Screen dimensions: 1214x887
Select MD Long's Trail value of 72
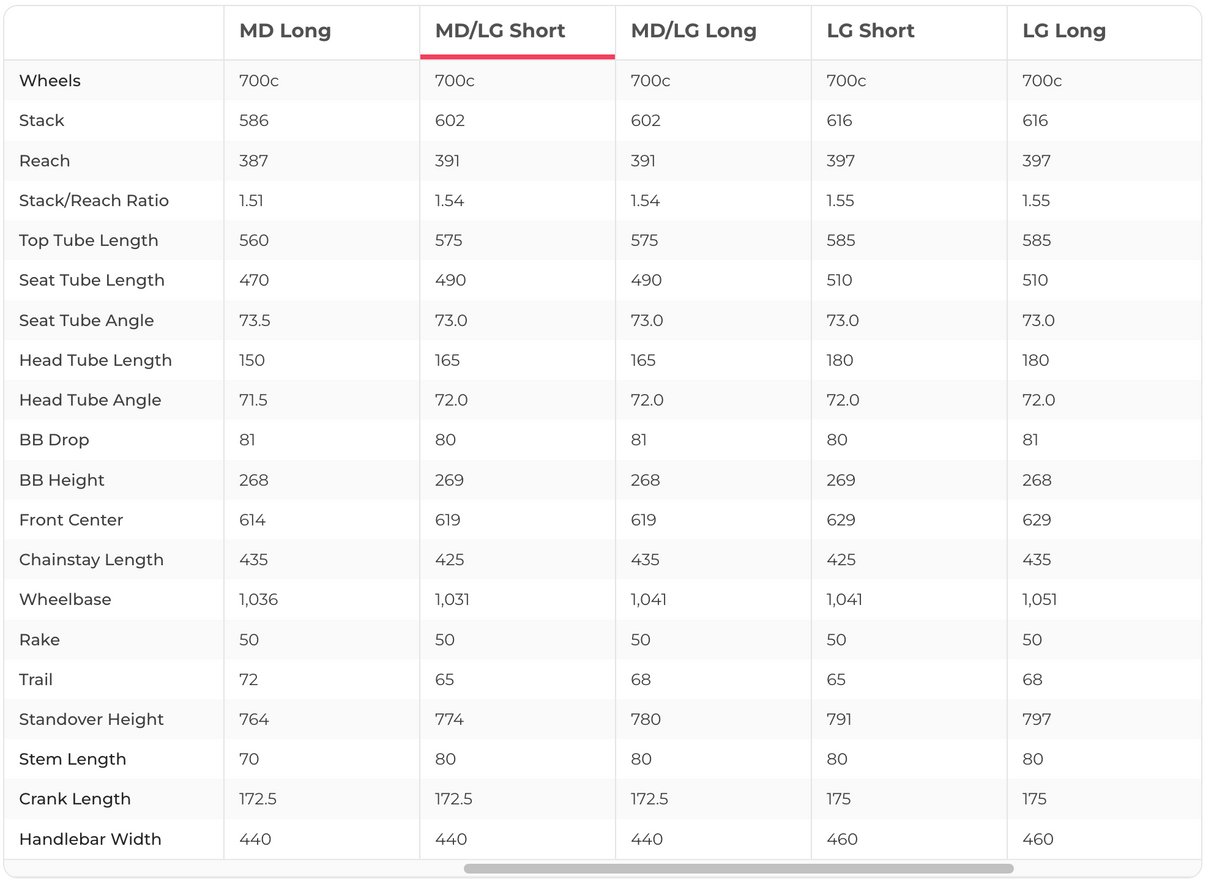(248, 679)
